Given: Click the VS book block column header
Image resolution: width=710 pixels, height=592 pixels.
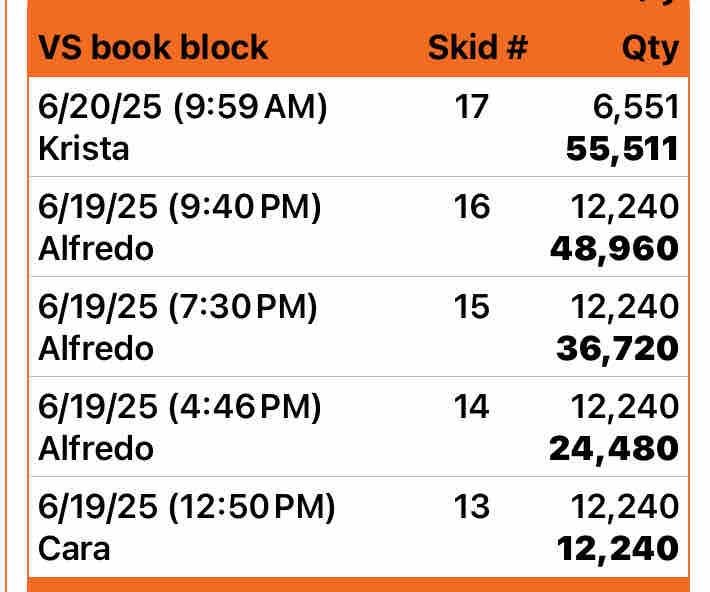Looking at the screenshot, I should [153, 47].
